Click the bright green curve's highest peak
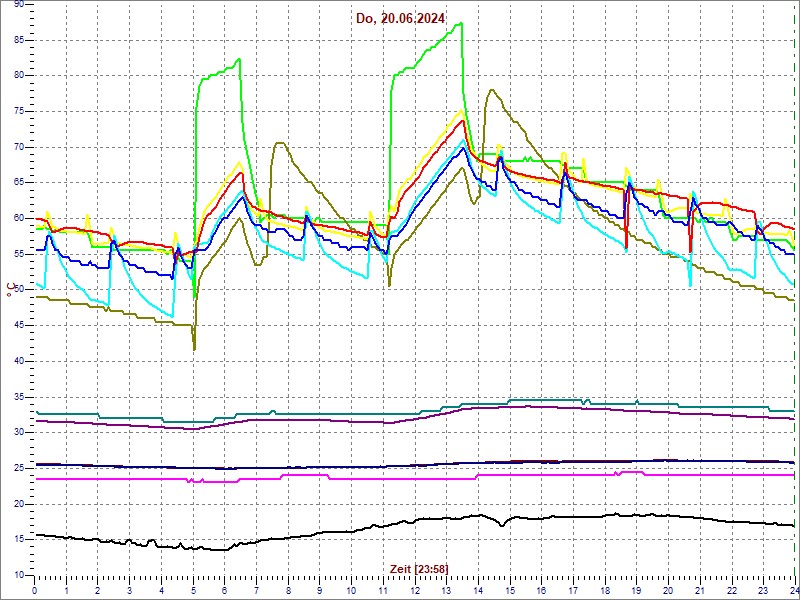 pyautogui.click(x=460, y=24)
